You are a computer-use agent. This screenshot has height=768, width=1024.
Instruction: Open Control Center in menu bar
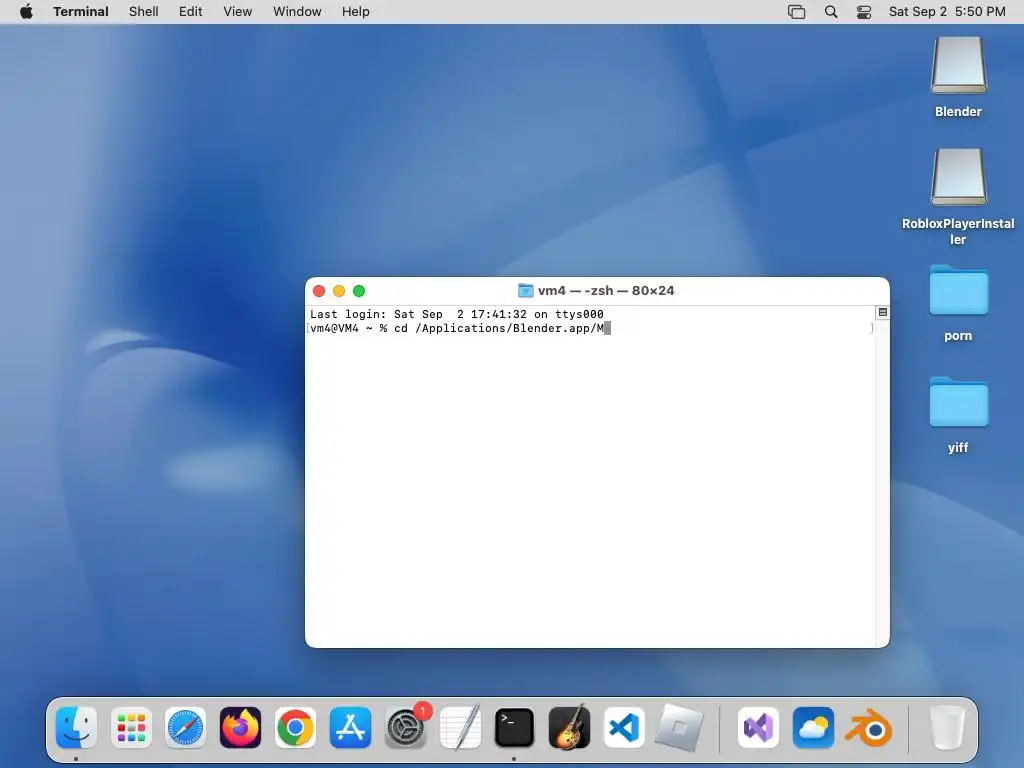pyautogui.click(x=864, y=12)
